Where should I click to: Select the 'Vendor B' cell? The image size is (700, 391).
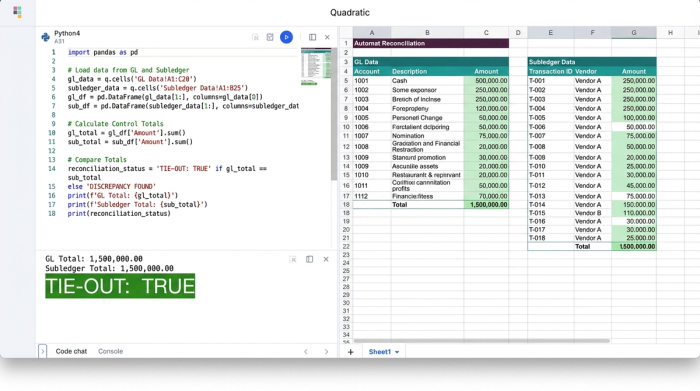pos(592,213)
